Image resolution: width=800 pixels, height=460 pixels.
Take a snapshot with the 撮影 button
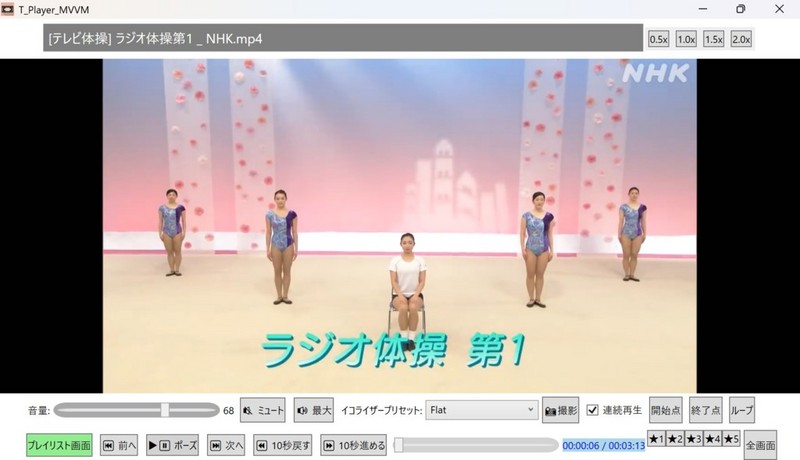pos(560,410)
